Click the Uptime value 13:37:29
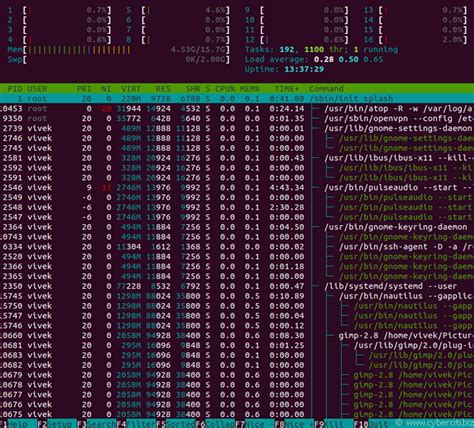The height and width of the screenshot is (428, 474). [x=304, y=69]
